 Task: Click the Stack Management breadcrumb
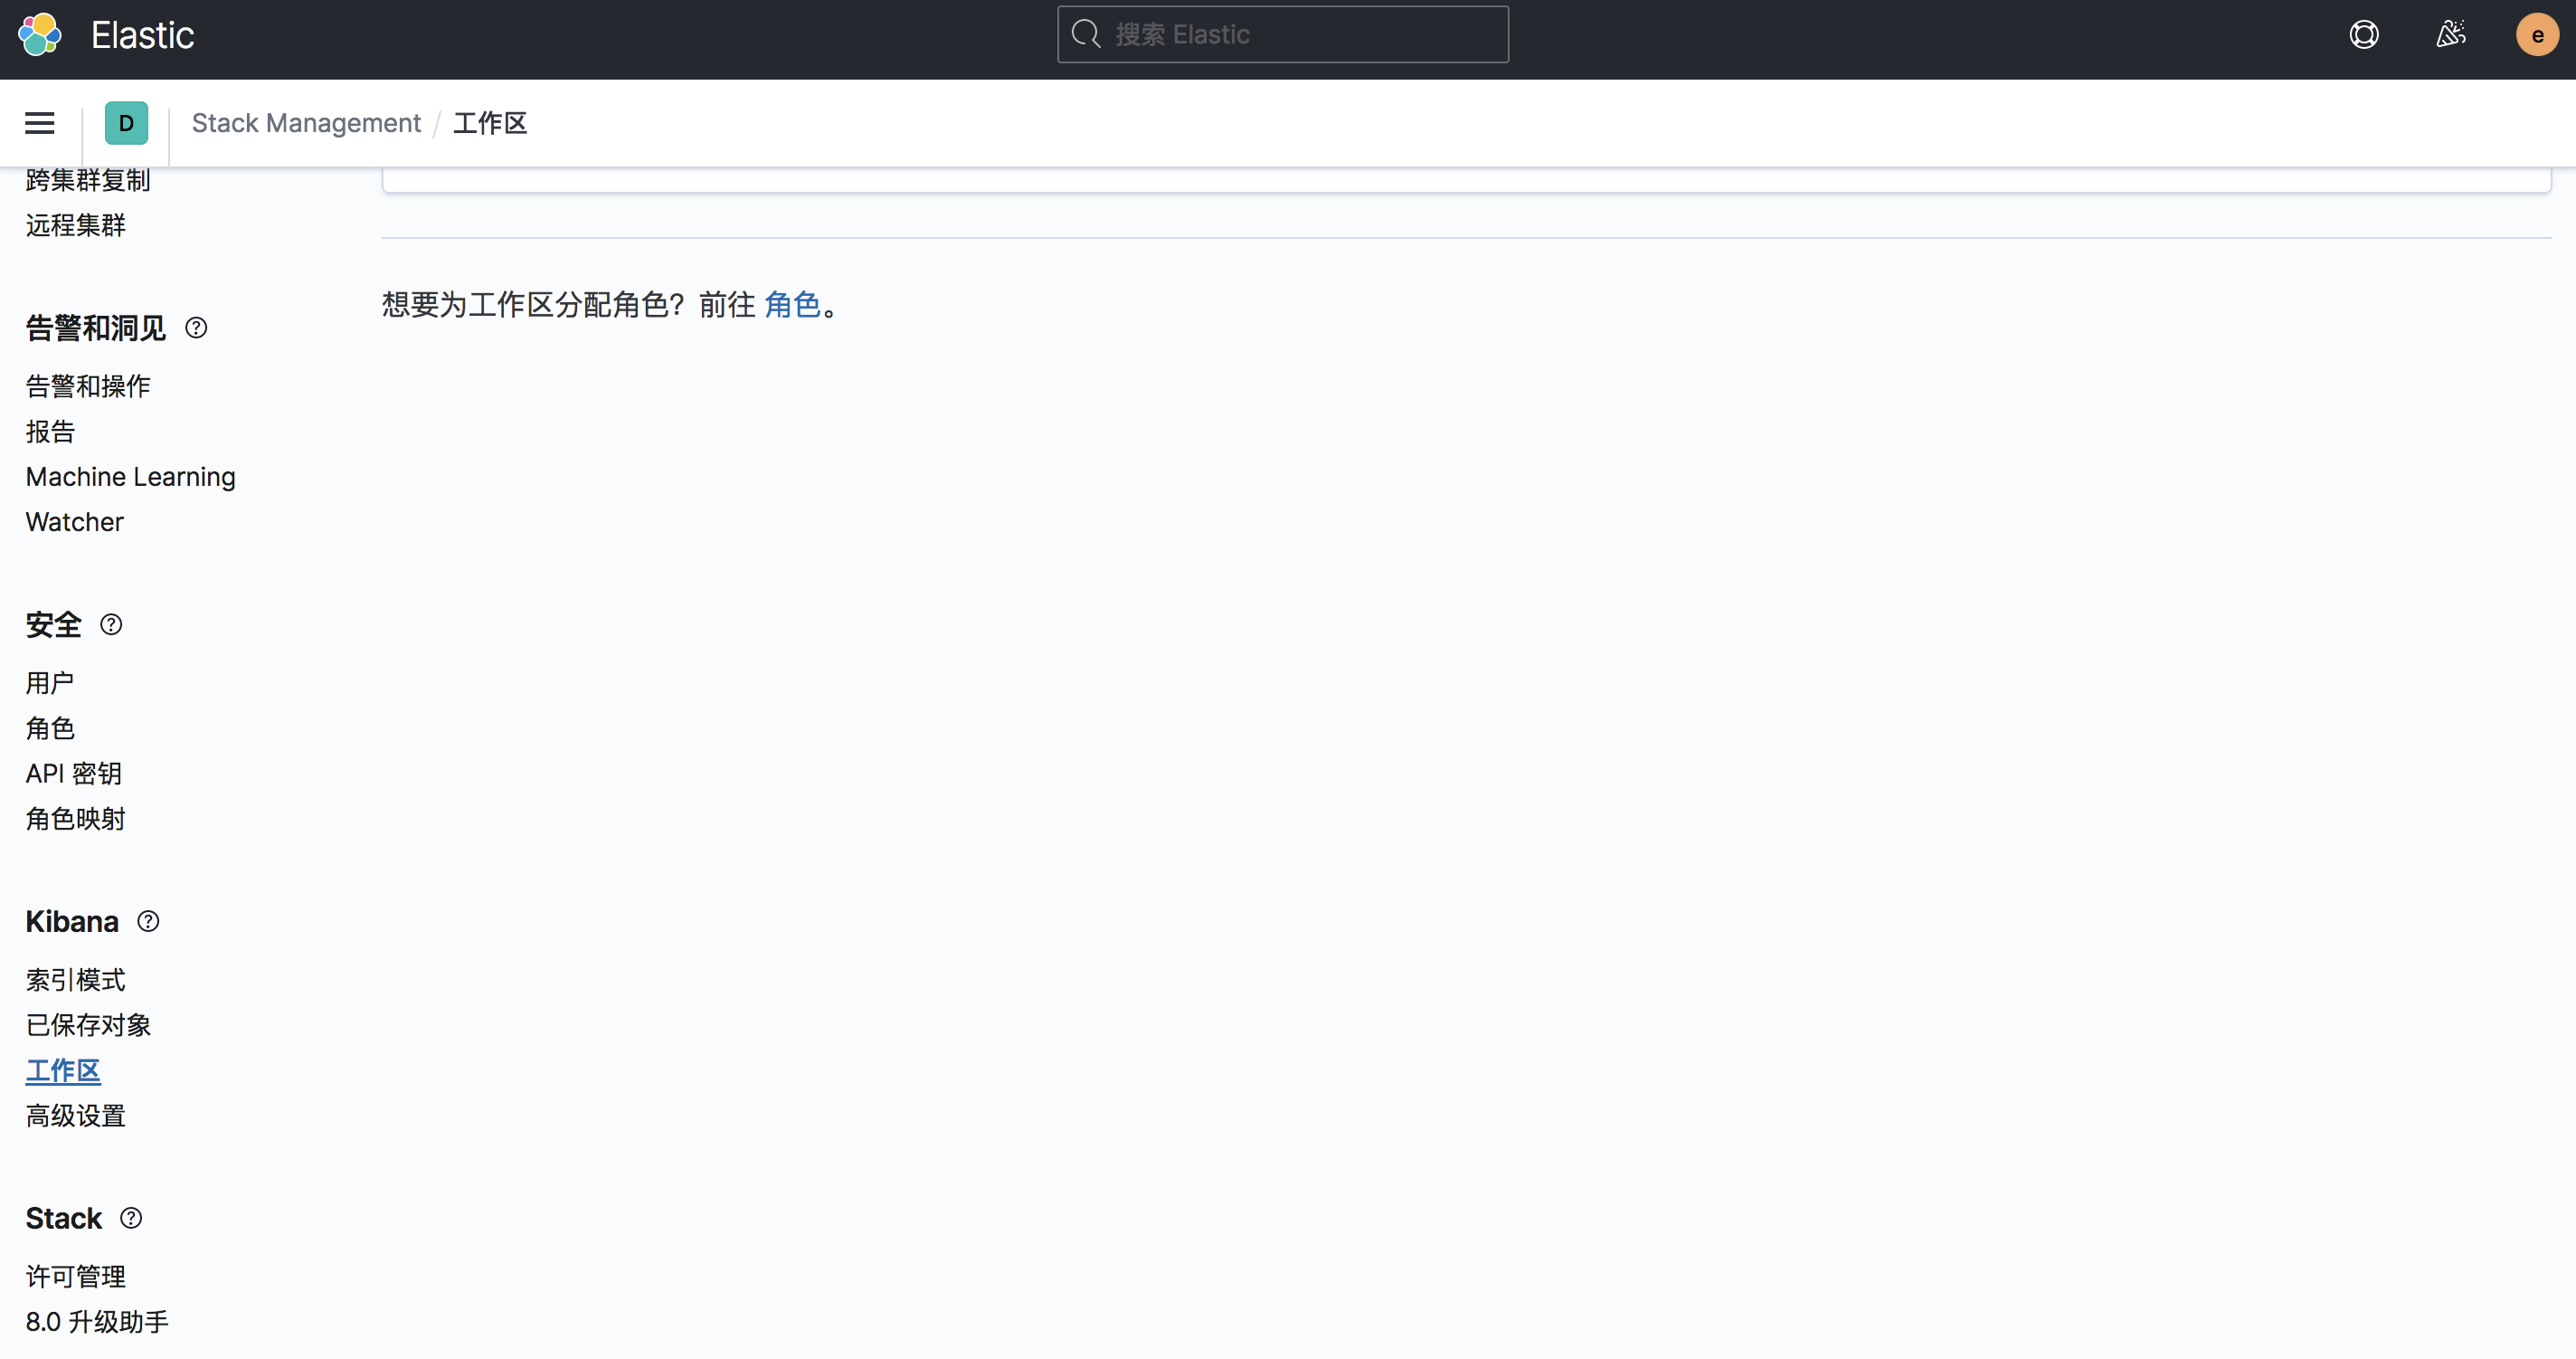click(x=306, y=122)
